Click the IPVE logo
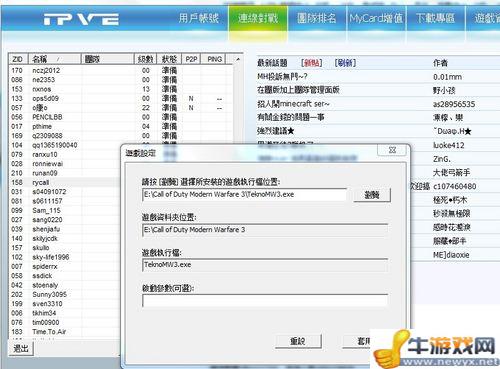The height and width of the screenshot is (369, 500). tap(81, 19)
